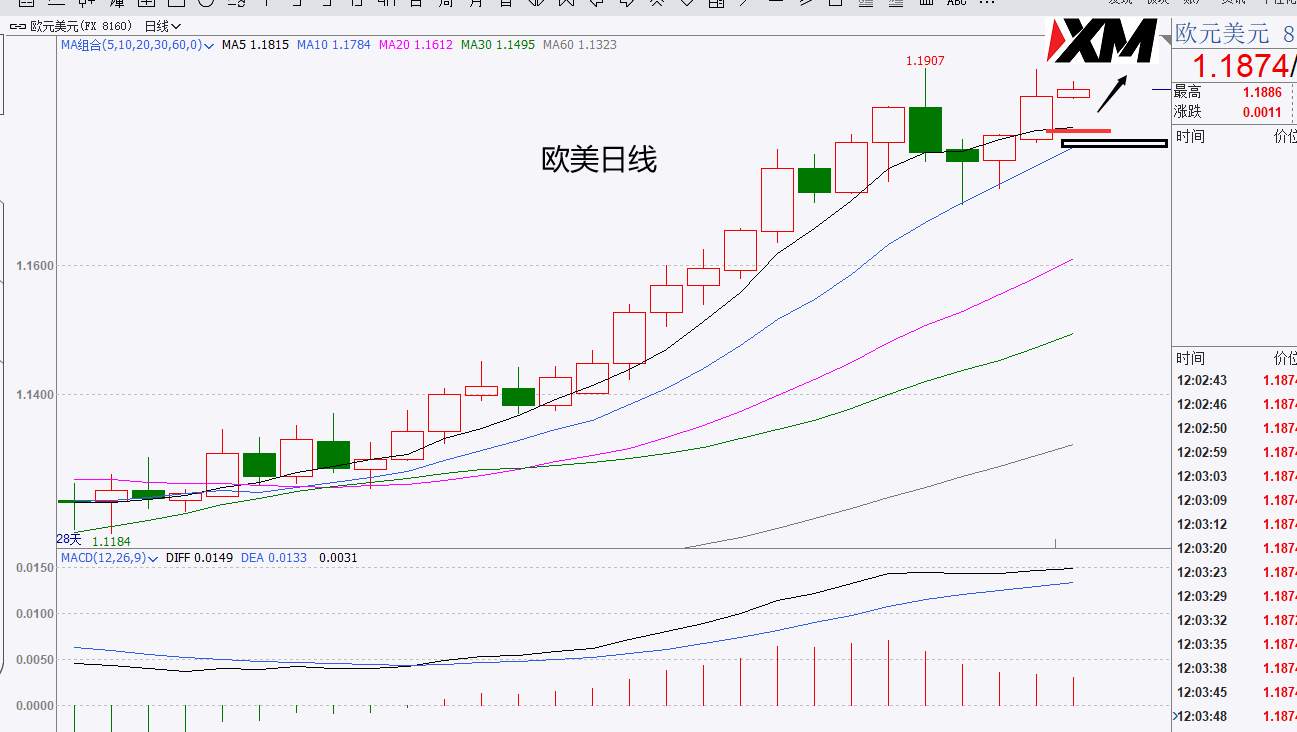
Task: Select the 12:02:43 tick row
Action: tap(1234, 380)
